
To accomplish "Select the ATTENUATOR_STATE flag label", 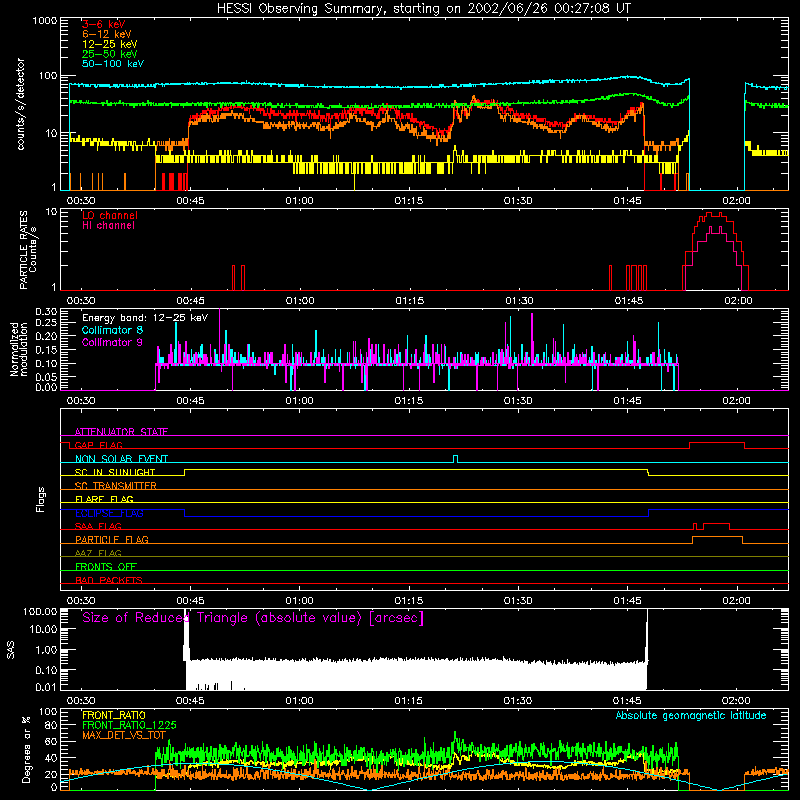I will click(121, 432).
